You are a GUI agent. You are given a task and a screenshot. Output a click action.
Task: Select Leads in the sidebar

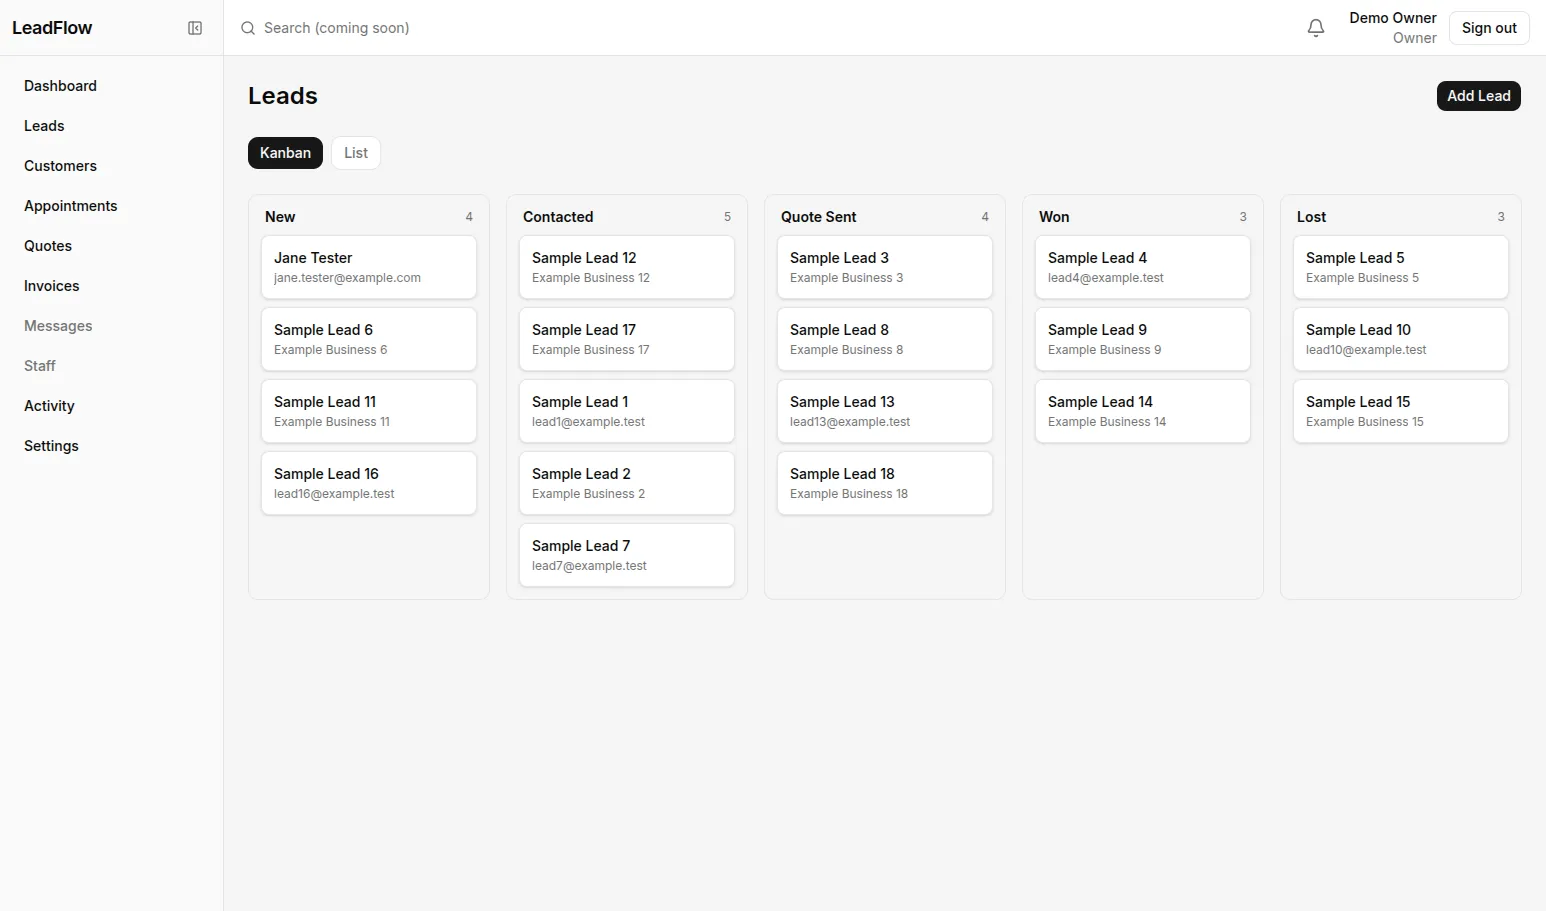44,126
